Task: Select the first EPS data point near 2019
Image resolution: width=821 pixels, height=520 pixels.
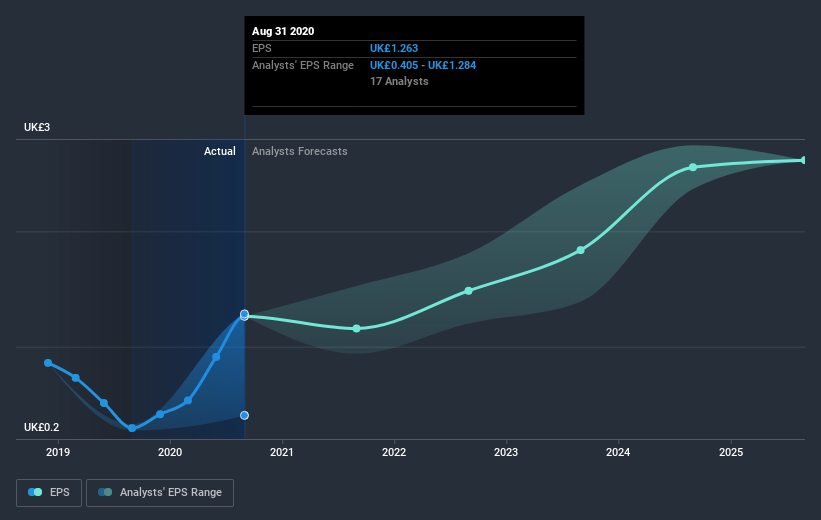Action: pyautogui.click(x=48, y=363)
